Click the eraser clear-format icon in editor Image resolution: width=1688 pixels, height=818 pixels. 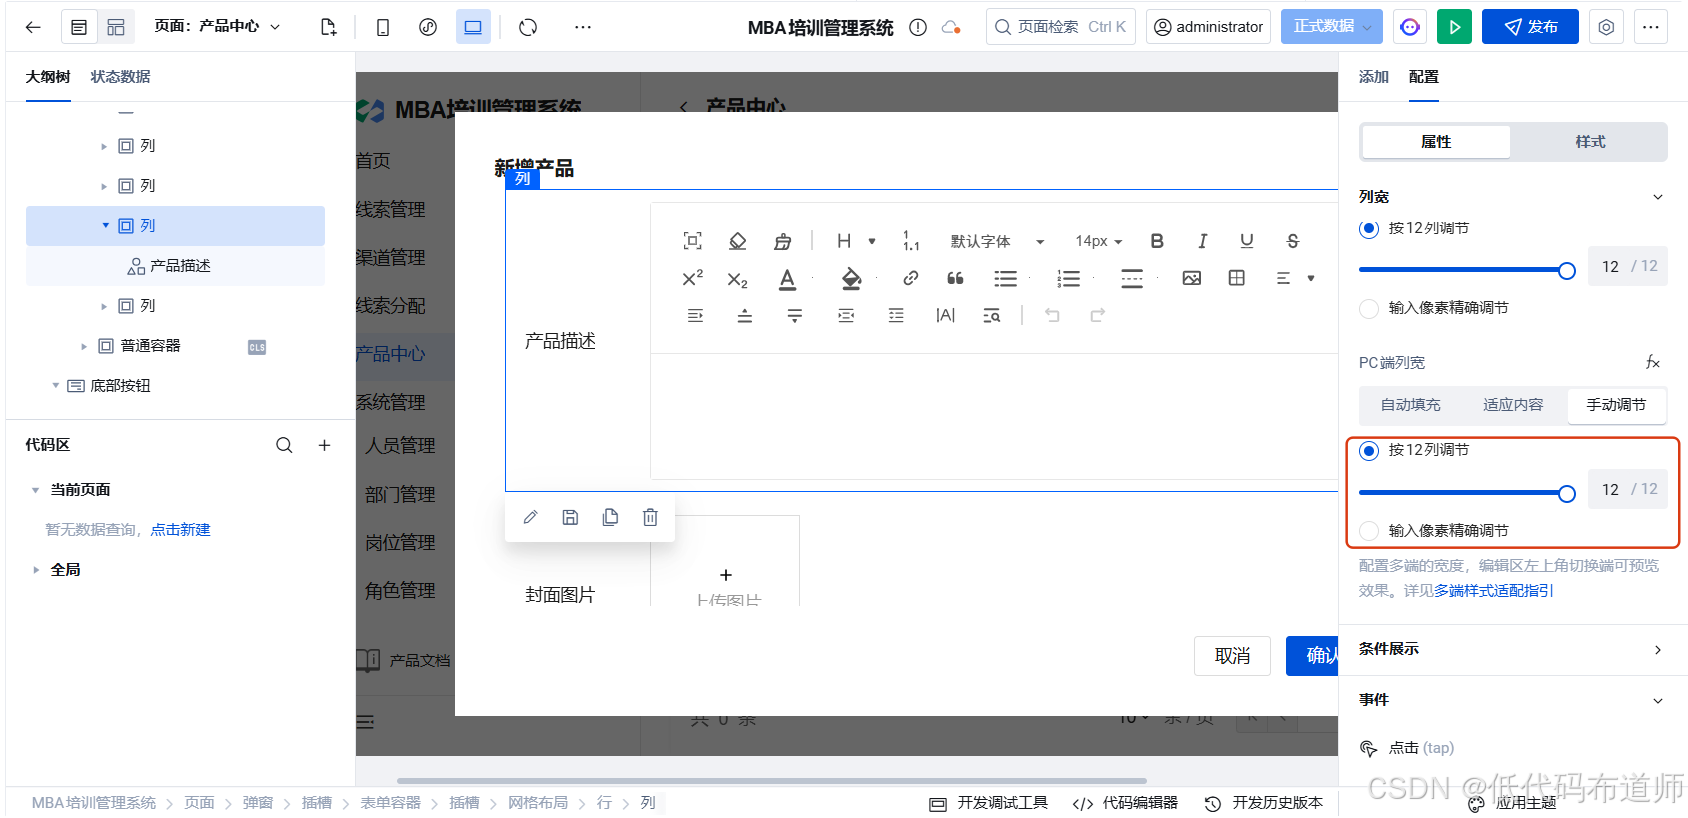(x=737, y=241)
